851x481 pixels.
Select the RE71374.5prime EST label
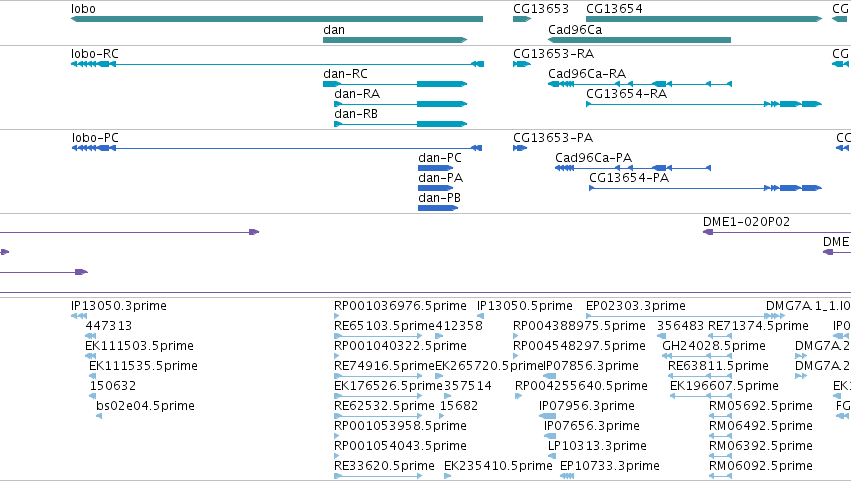(759, 326)
